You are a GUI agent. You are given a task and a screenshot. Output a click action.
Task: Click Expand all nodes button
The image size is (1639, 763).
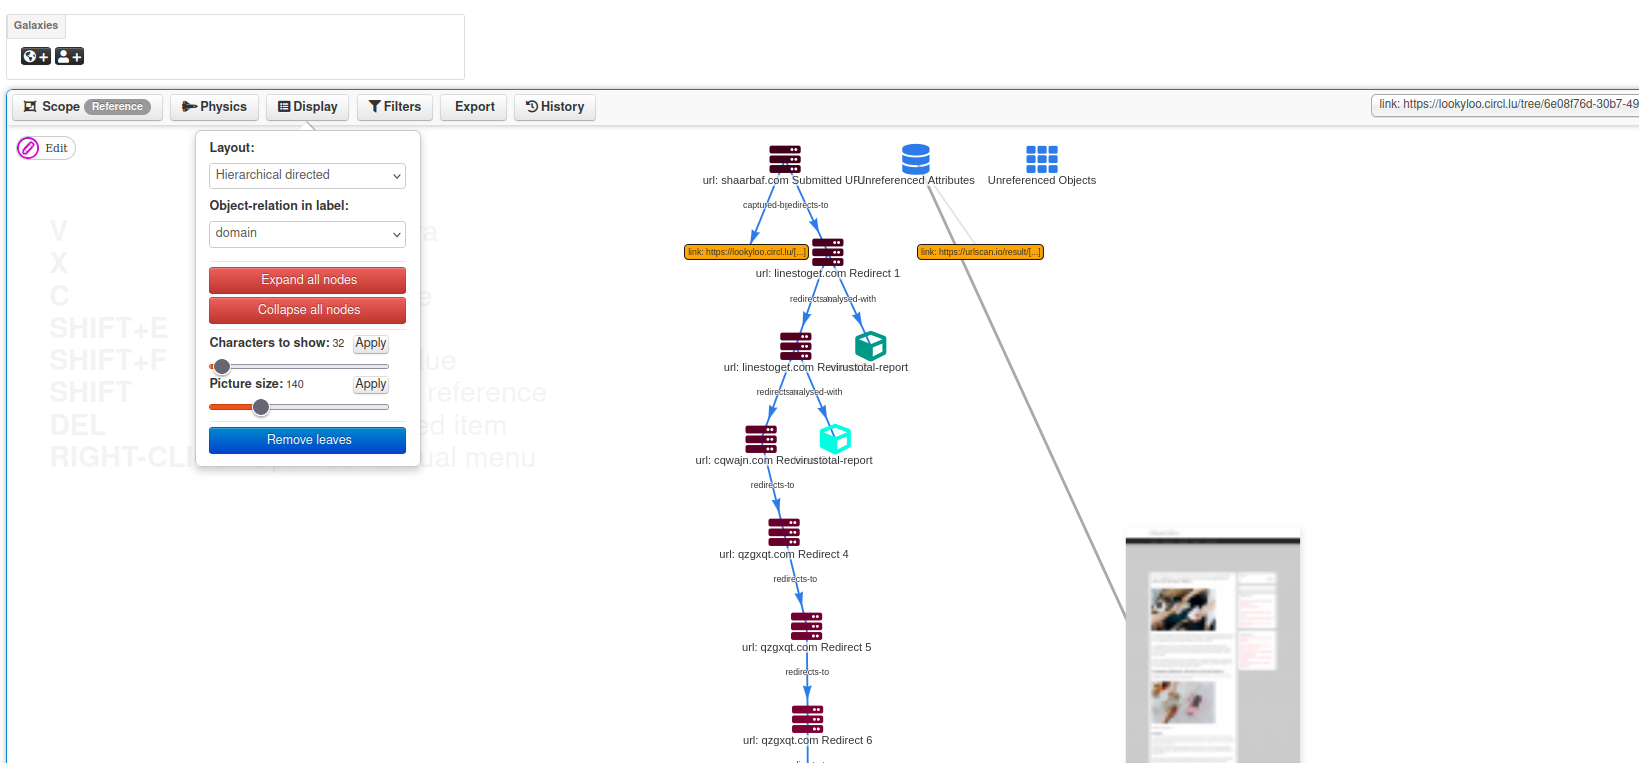click(307, 280)
